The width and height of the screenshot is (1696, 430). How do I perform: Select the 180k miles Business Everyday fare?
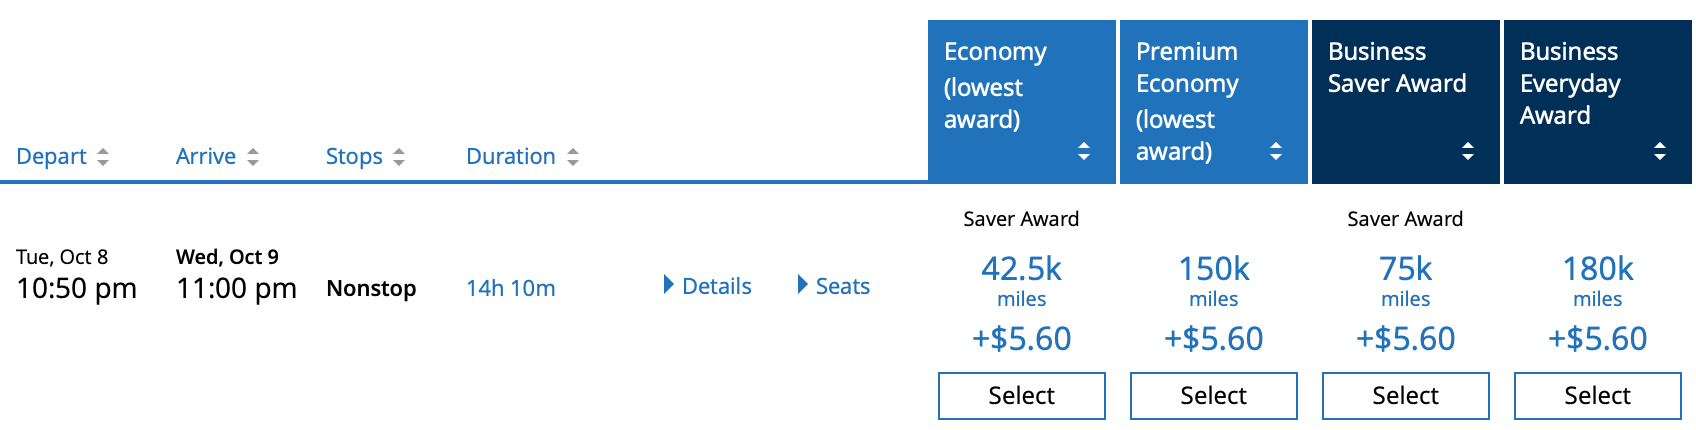1597,396
